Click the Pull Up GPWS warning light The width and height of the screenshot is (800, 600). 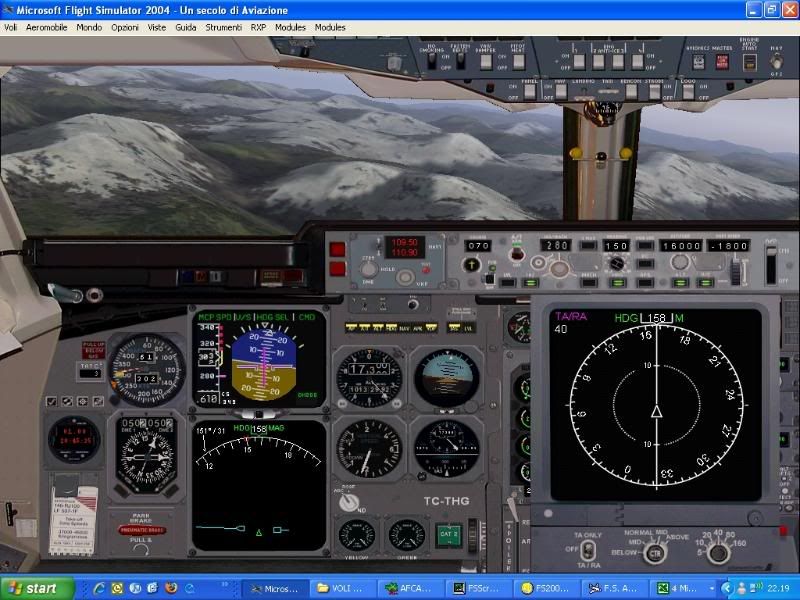coord(93,350)
